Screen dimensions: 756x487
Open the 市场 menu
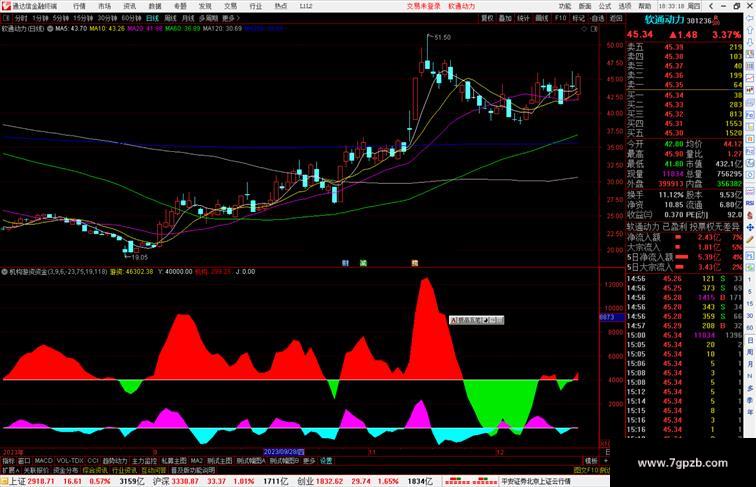click(104, 6)
